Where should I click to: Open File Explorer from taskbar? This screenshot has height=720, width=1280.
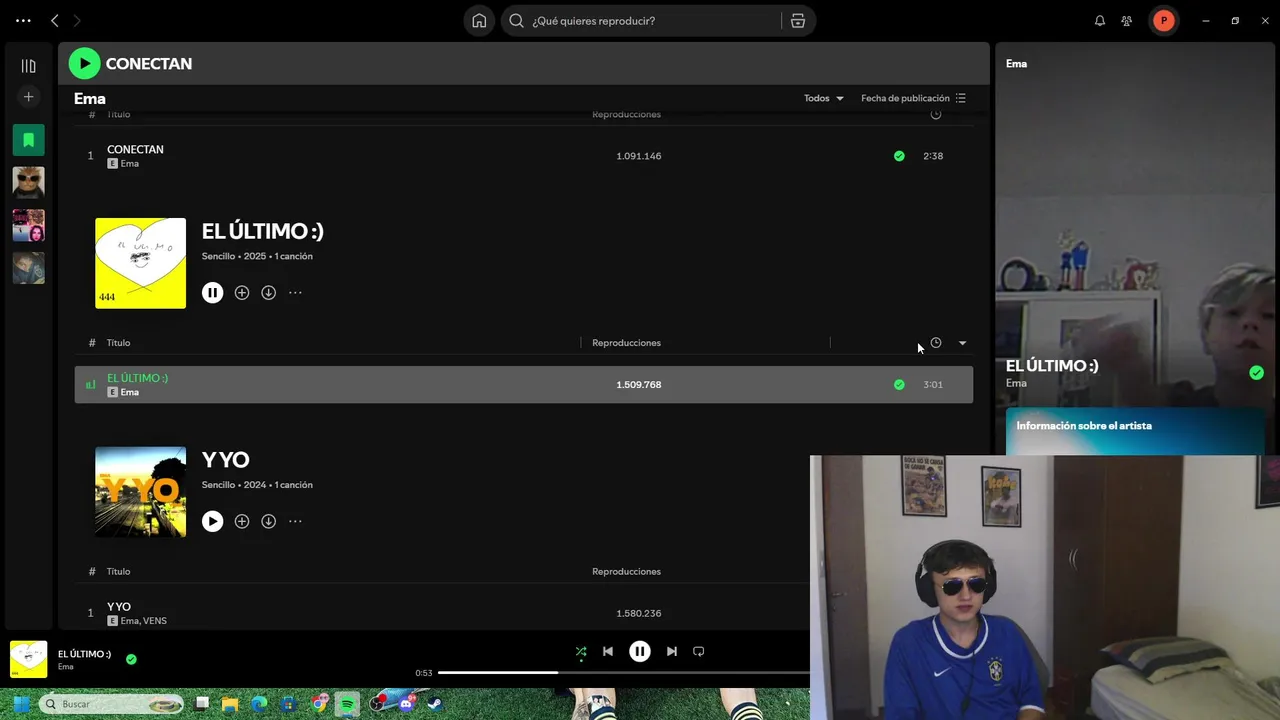point(230,704)
